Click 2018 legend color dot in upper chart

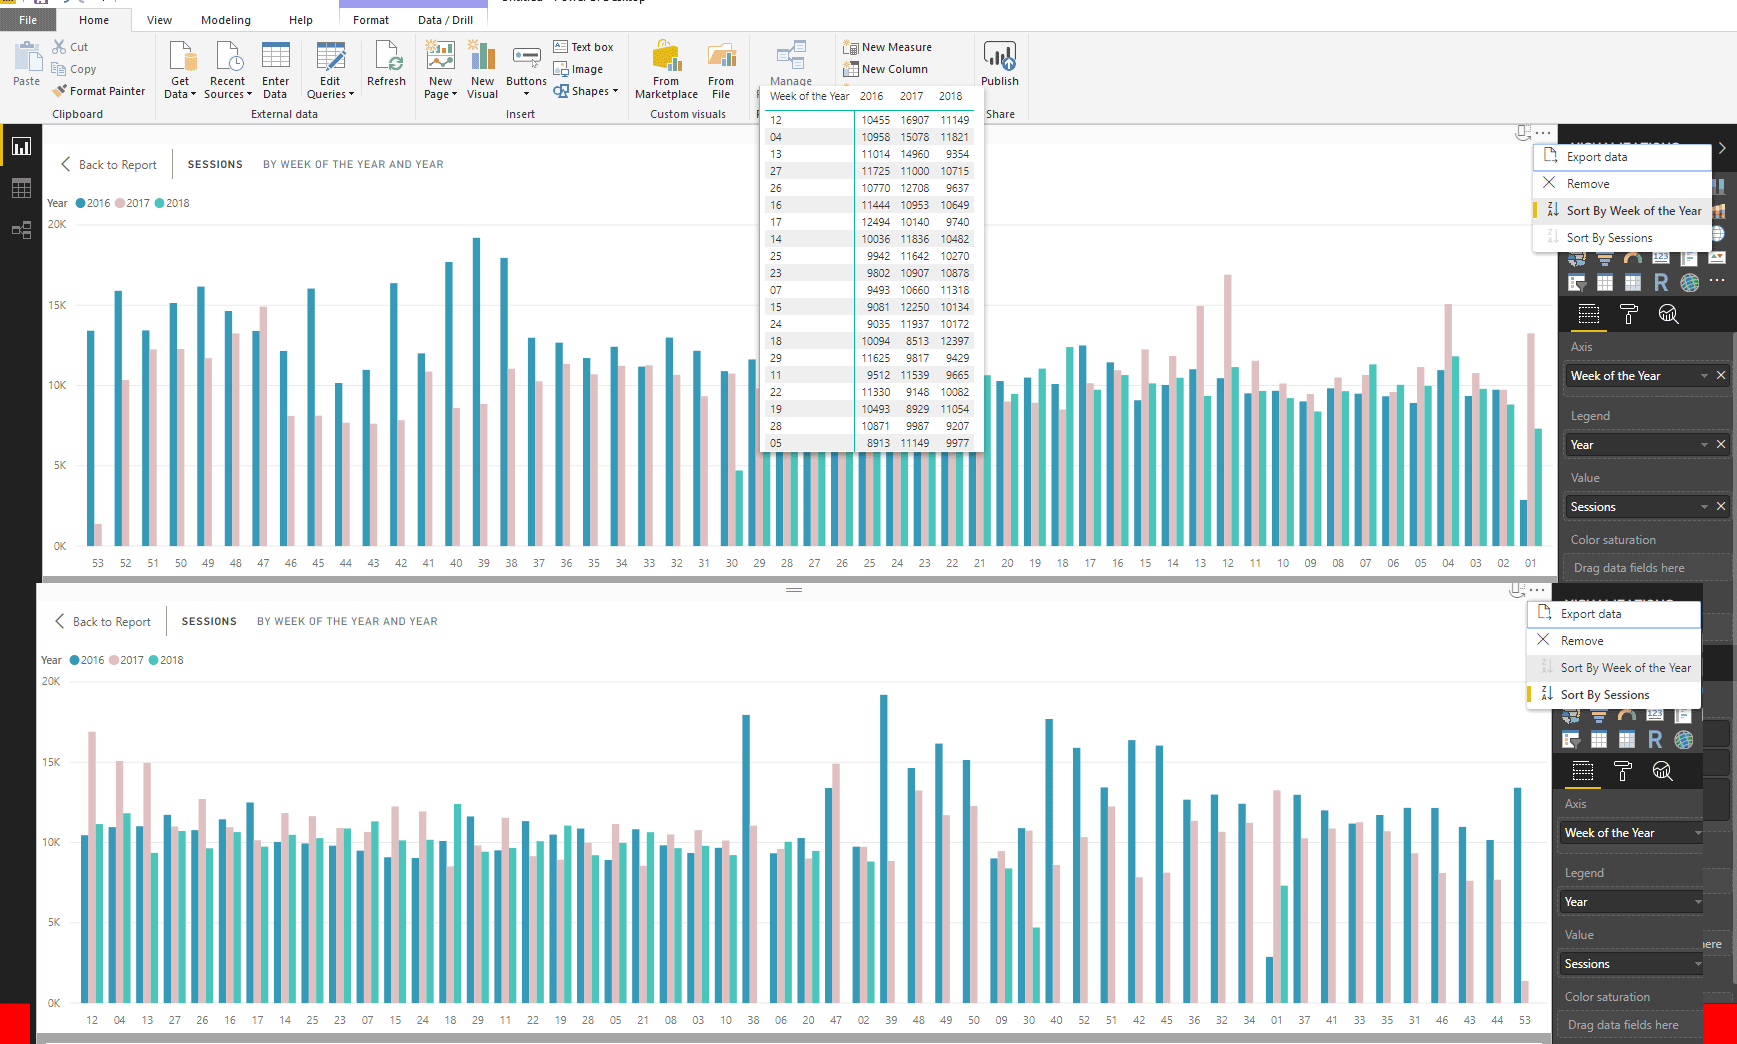tap(160, 203)
